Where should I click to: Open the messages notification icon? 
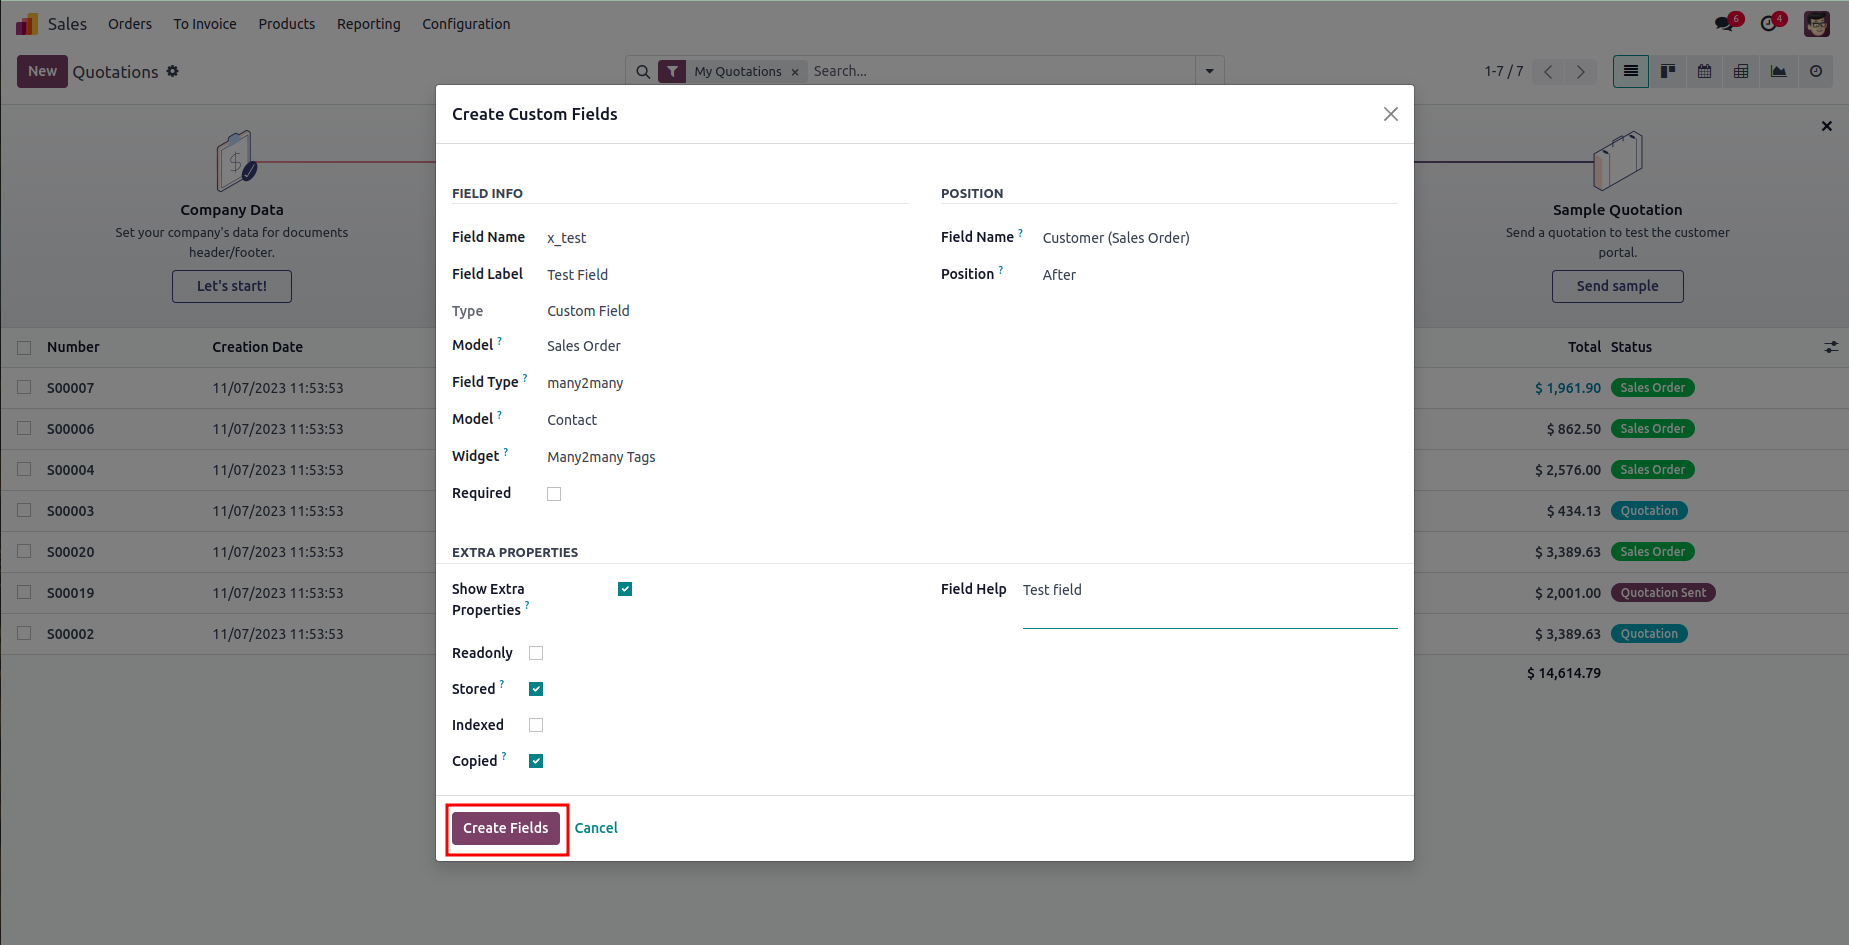(x=1726, y=23)
